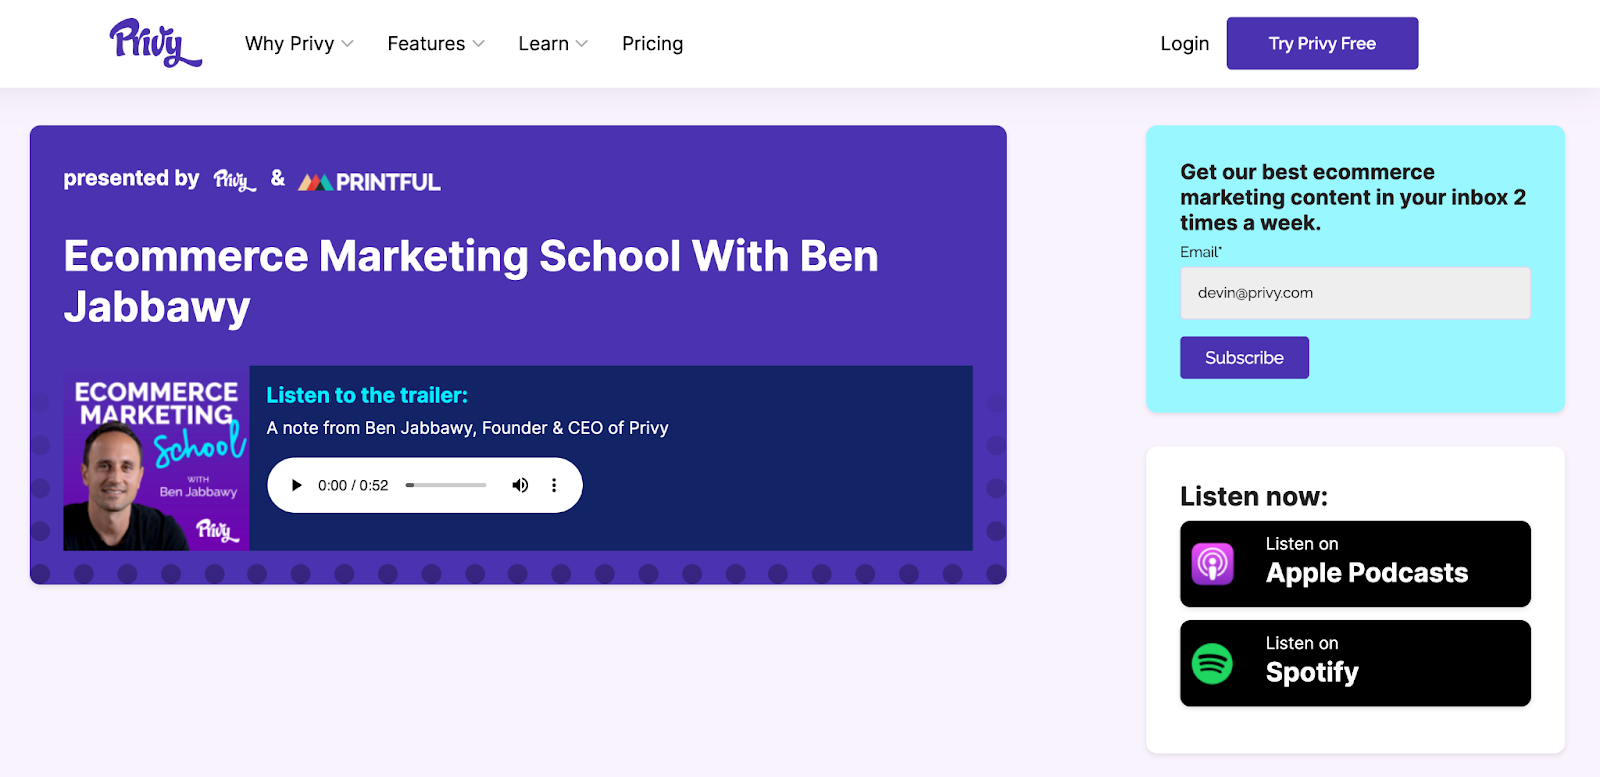
Task: Open the Listen on Spotify button
Action: click(1355, 664)
